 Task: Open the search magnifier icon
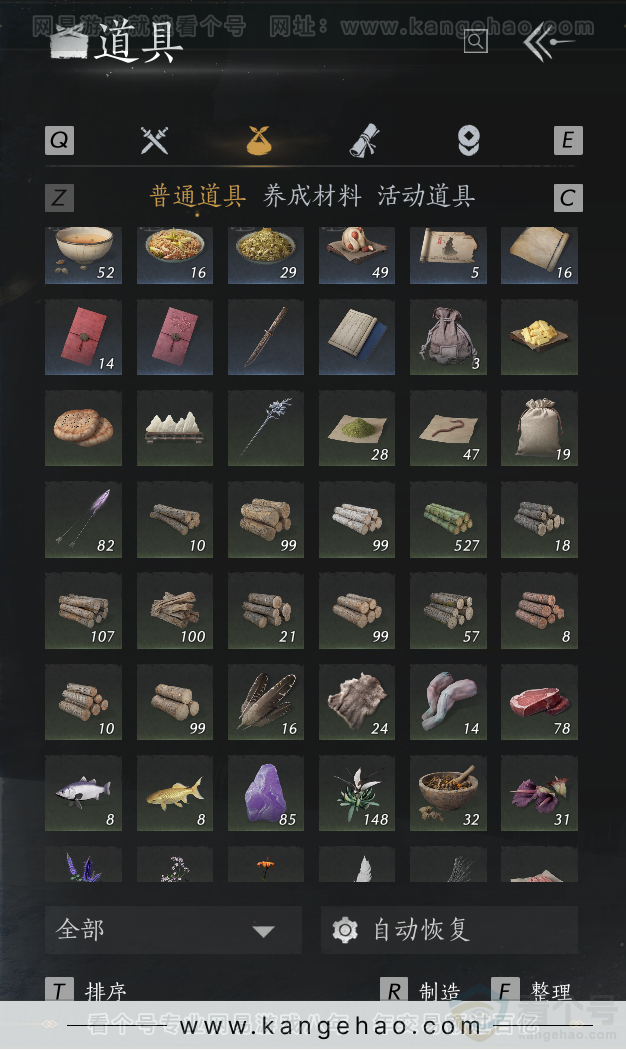475,42
